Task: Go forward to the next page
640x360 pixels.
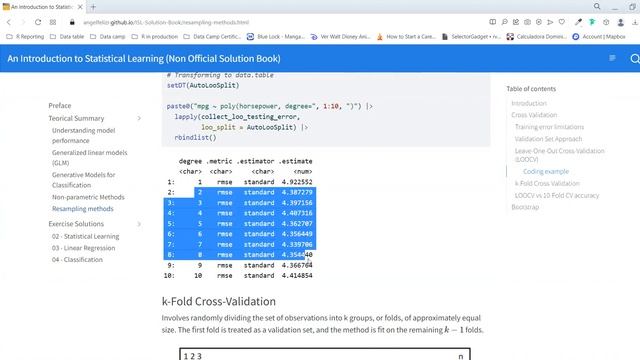Action: click(23, 22)
